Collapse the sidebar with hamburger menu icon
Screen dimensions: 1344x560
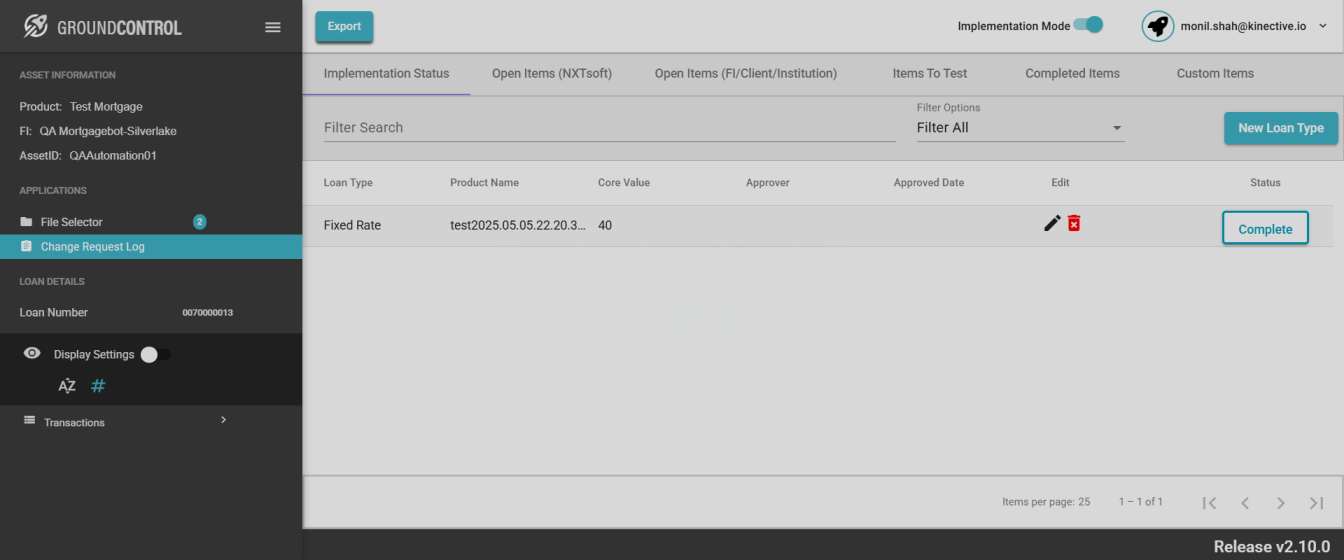coord(273,27)
